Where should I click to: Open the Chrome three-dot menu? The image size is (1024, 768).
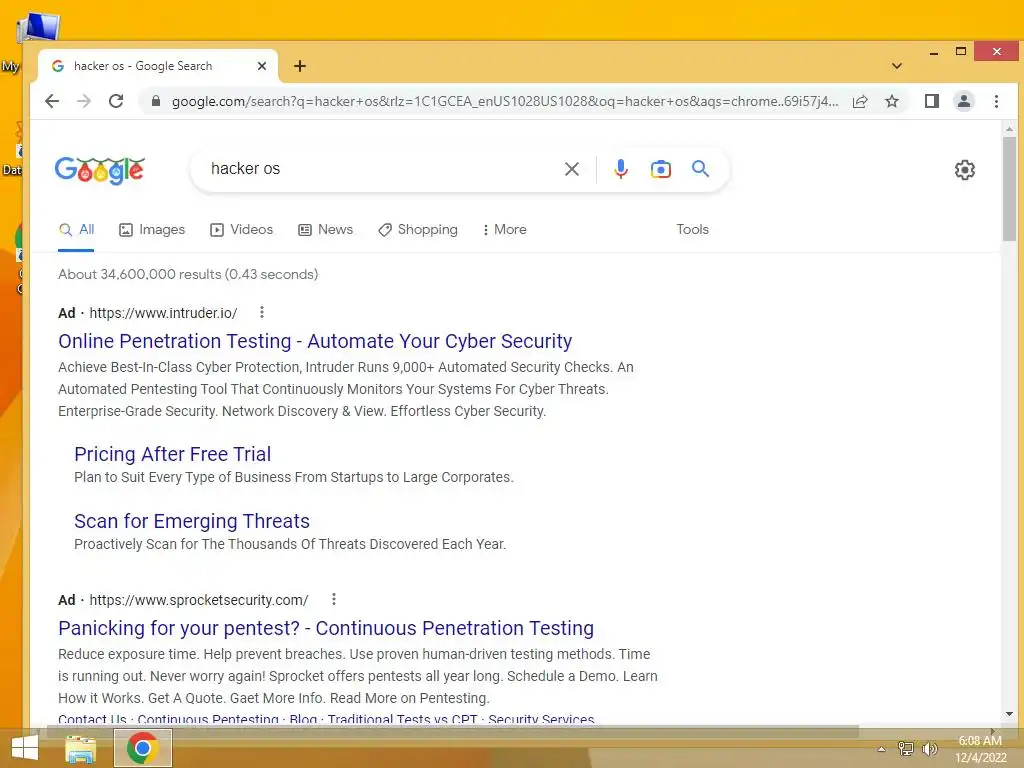point(996,101)
